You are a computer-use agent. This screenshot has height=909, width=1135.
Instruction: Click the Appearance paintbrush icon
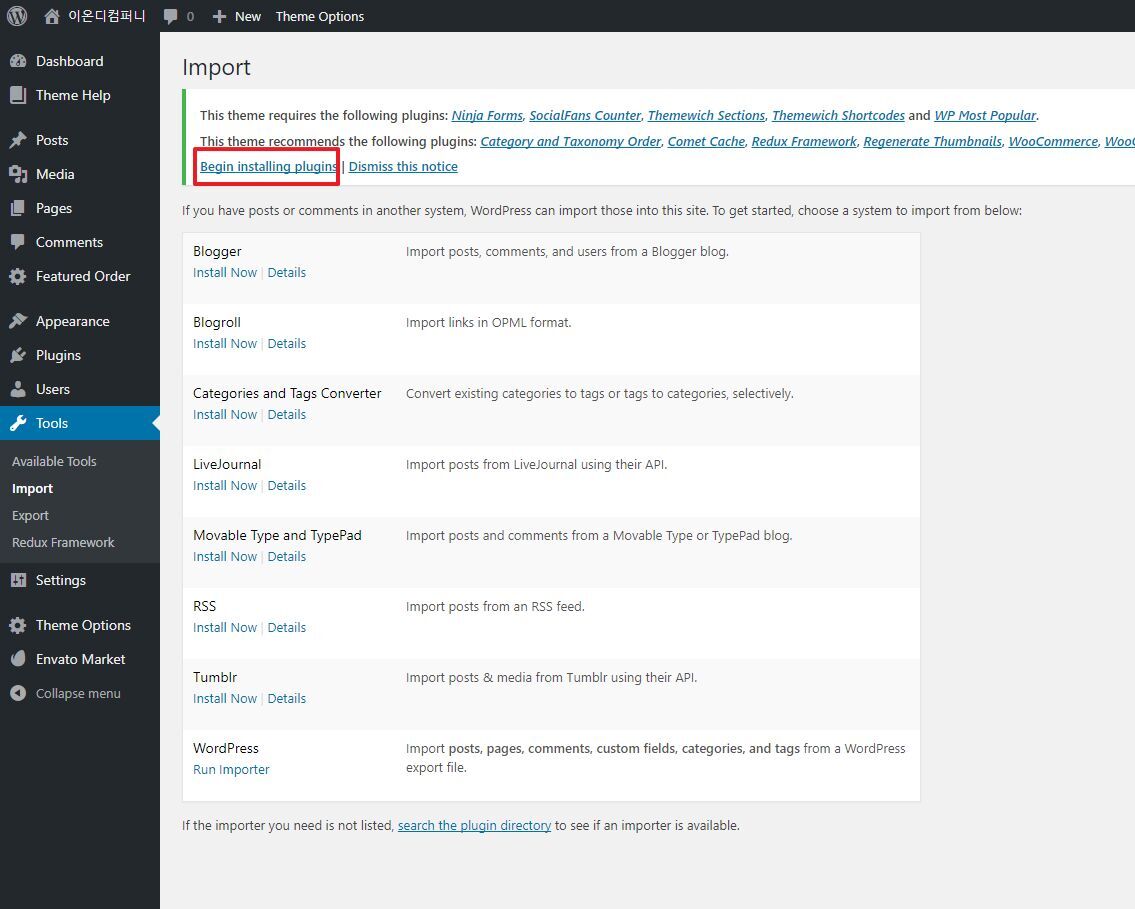coord(18,321)
